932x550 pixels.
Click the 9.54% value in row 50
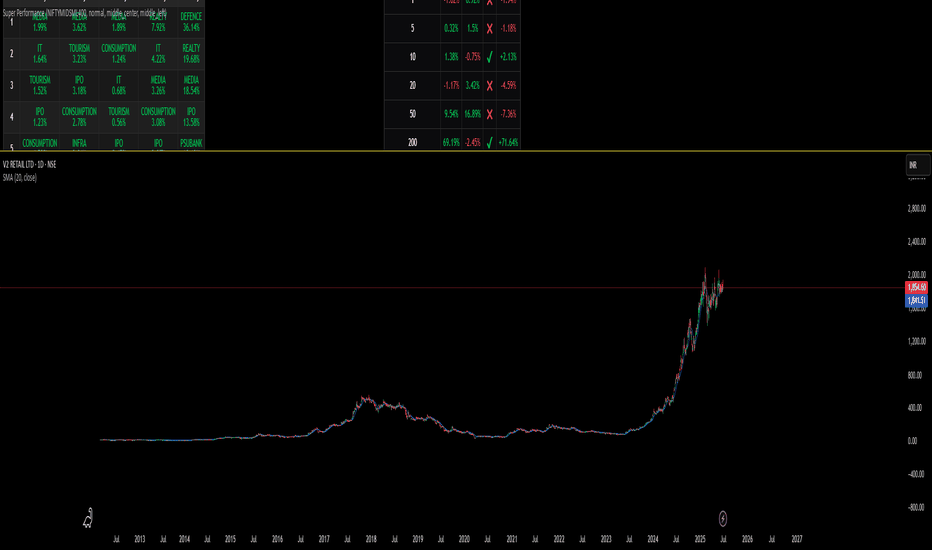(451, 114)
